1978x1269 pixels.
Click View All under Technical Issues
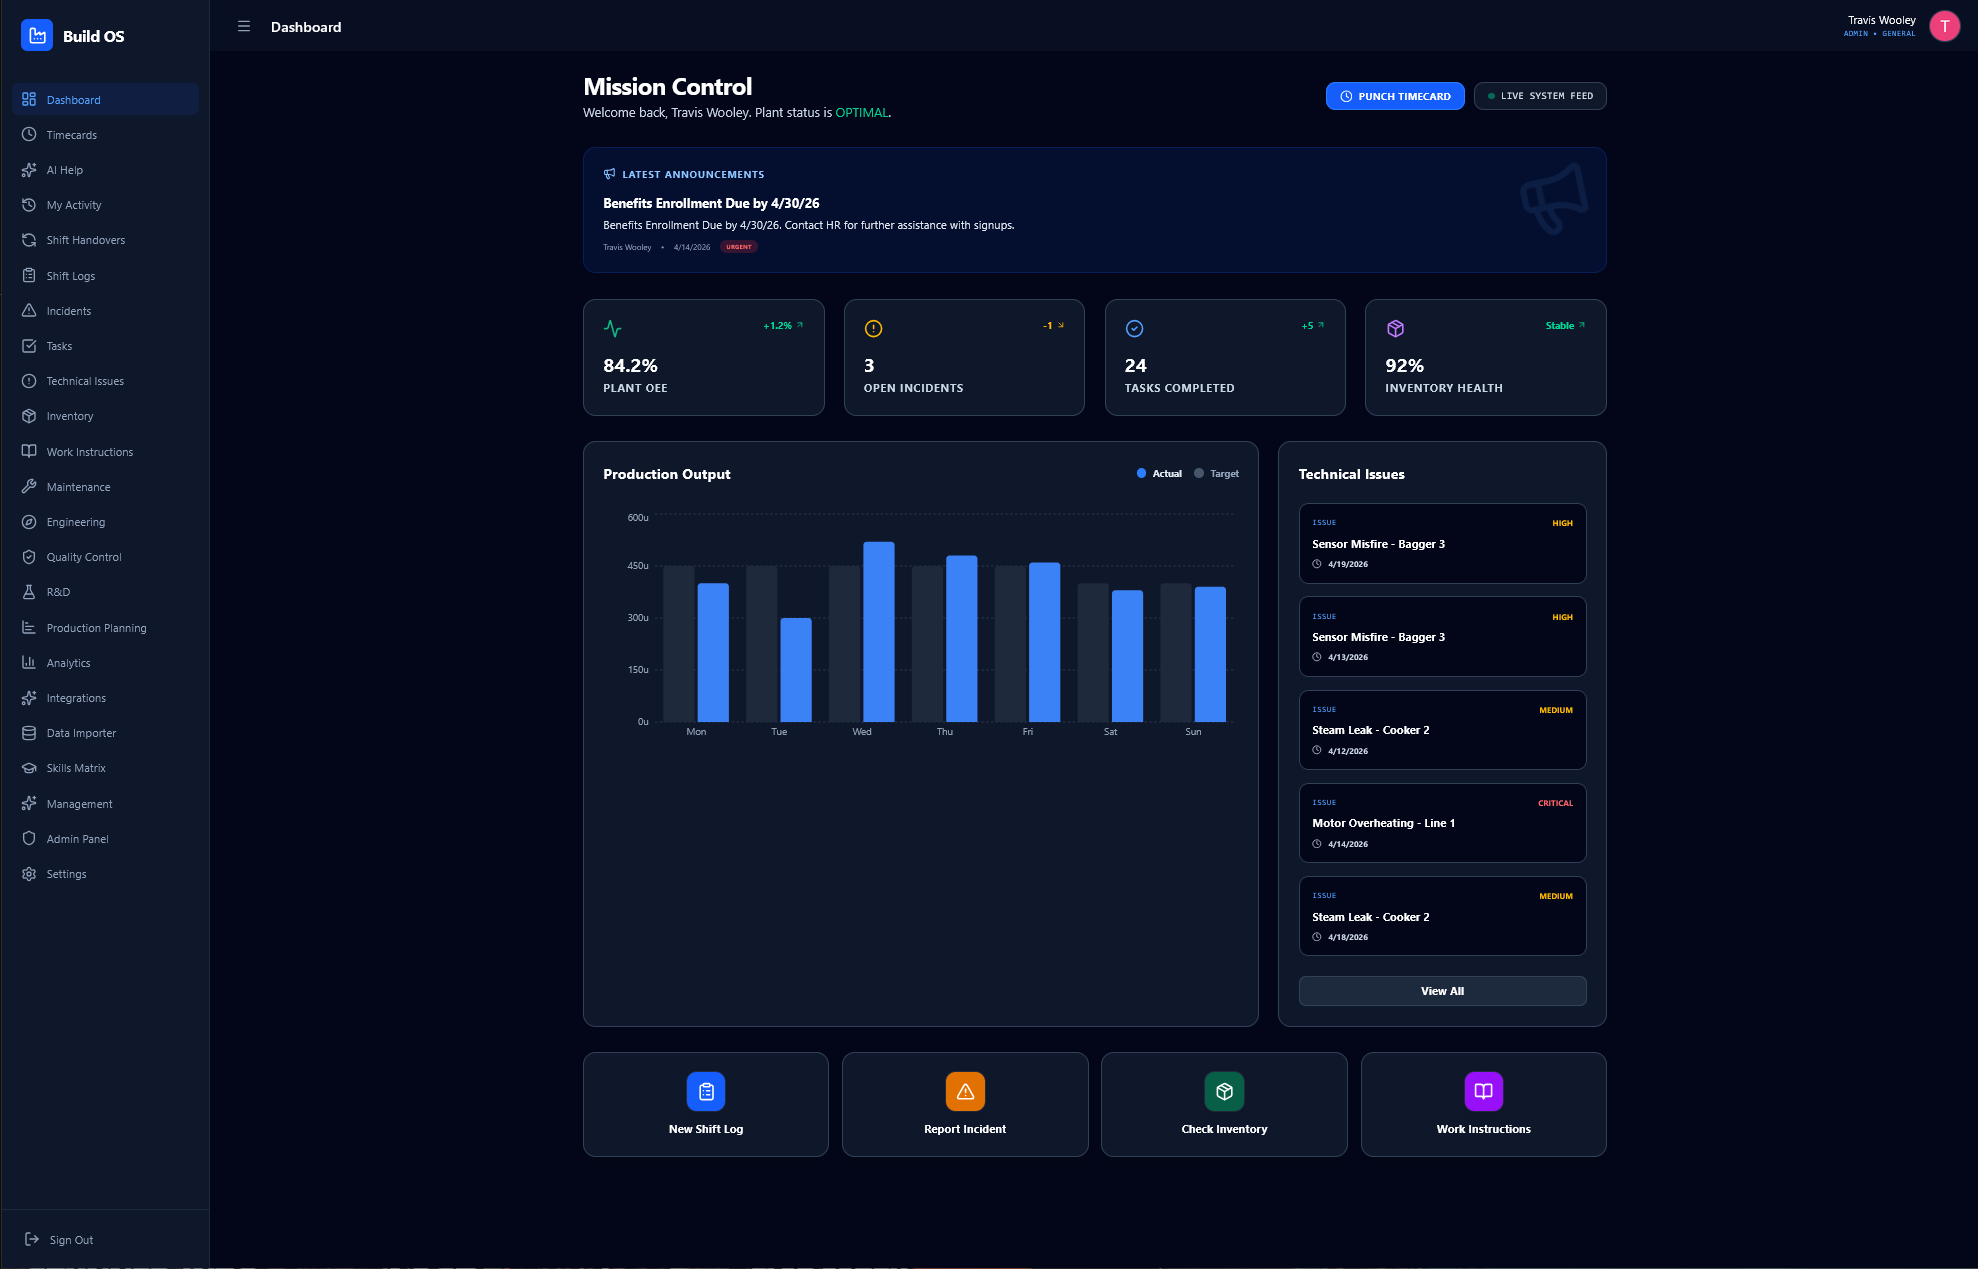pos(1442,991)
